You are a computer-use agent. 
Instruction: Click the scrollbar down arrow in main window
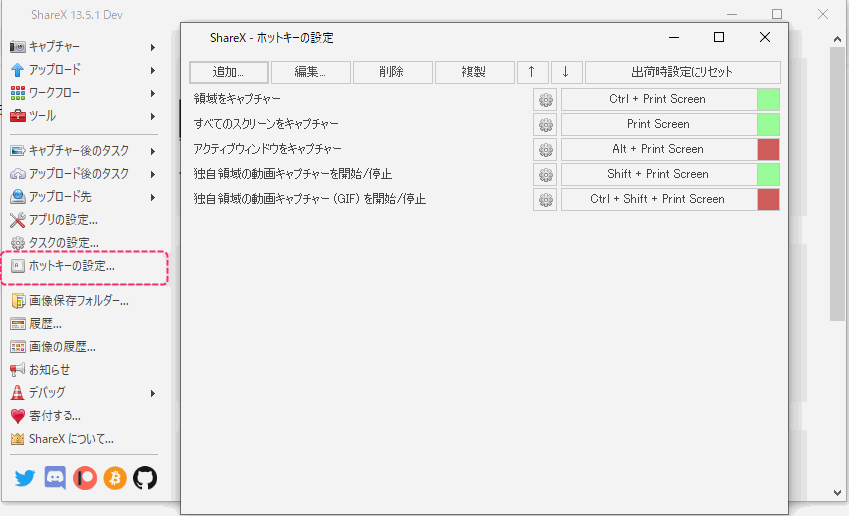[x=838, y=493]
